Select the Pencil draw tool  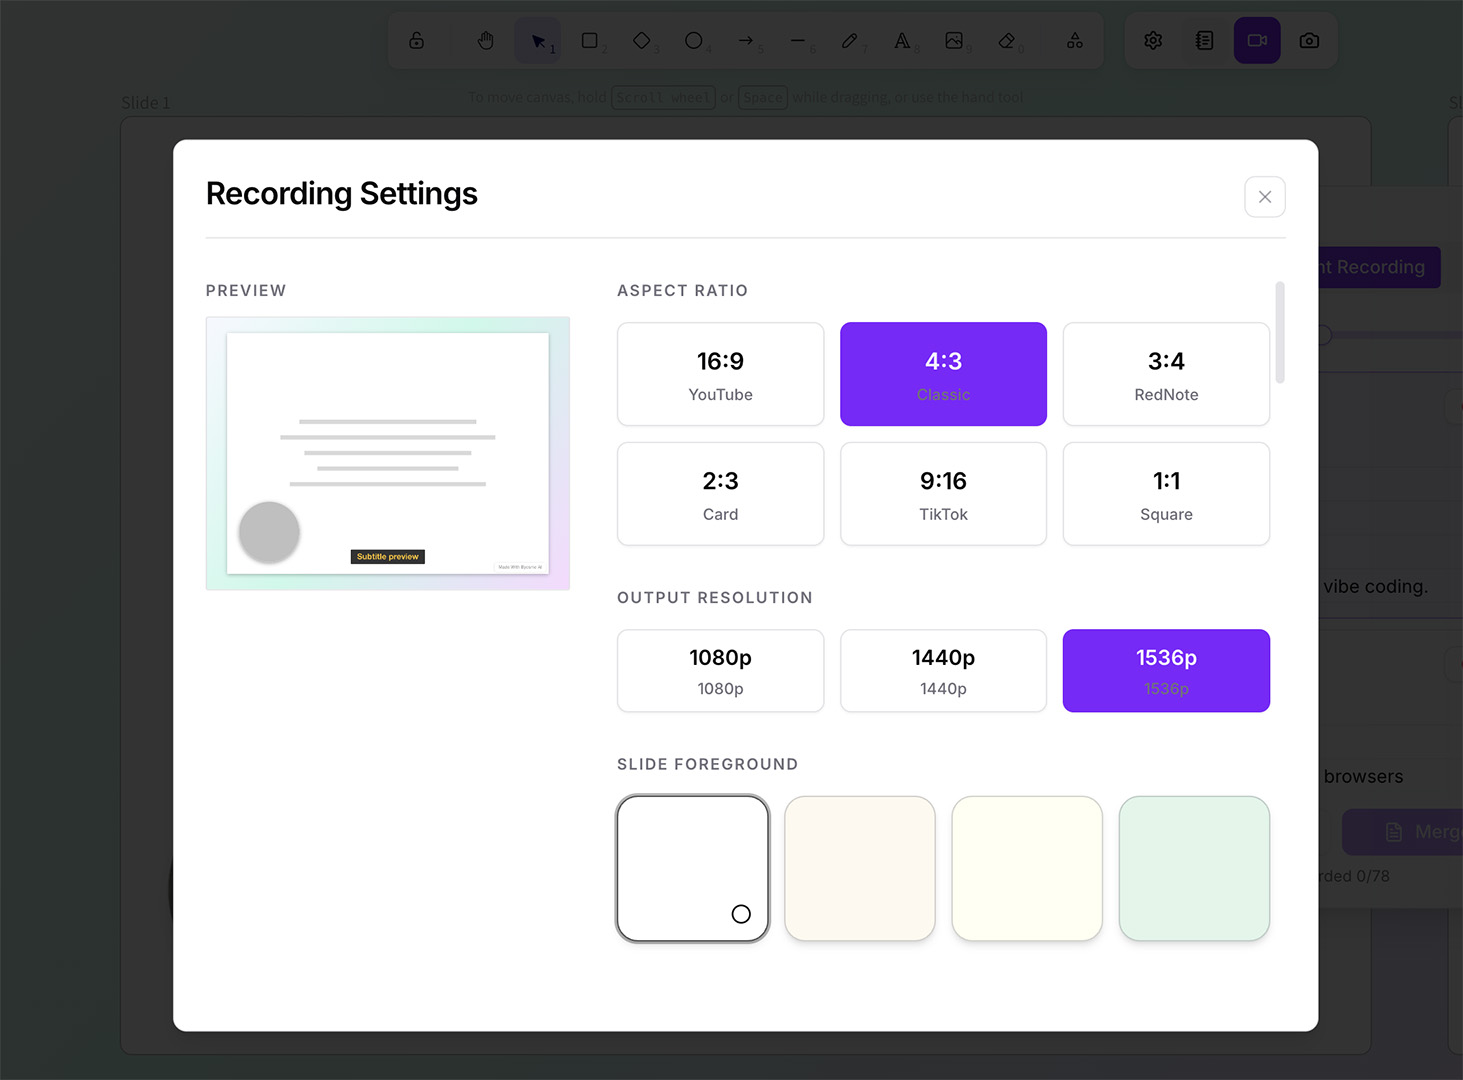pyautogui.click(x=850, y=41)
